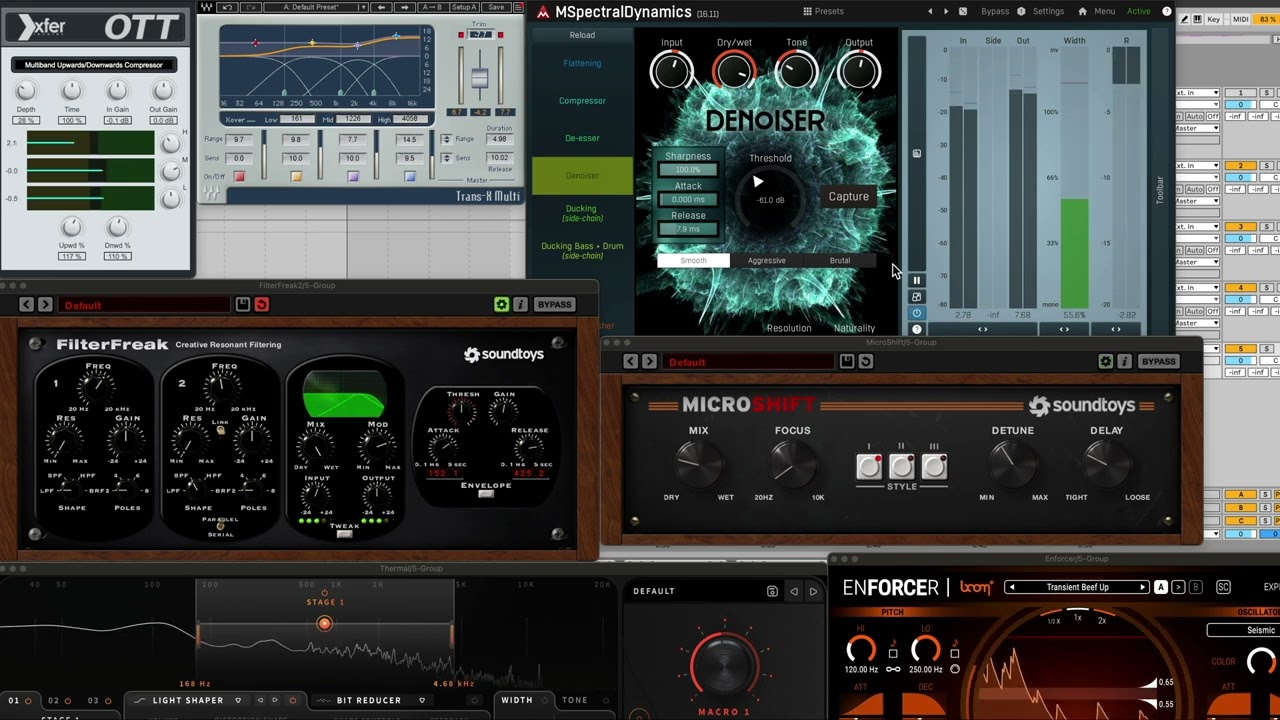Click Thermal STAGE 1 frequency node

(324, 623)
